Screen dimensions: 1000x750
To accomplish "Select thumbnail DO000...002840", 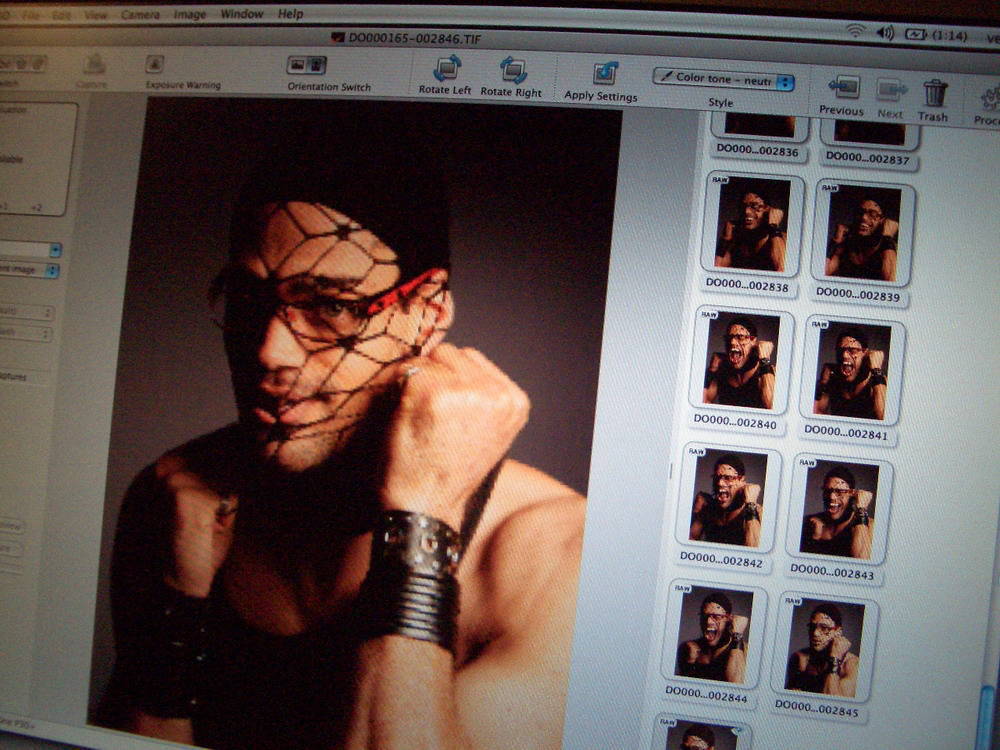I will pyautogui.click(x=741, y=359).
